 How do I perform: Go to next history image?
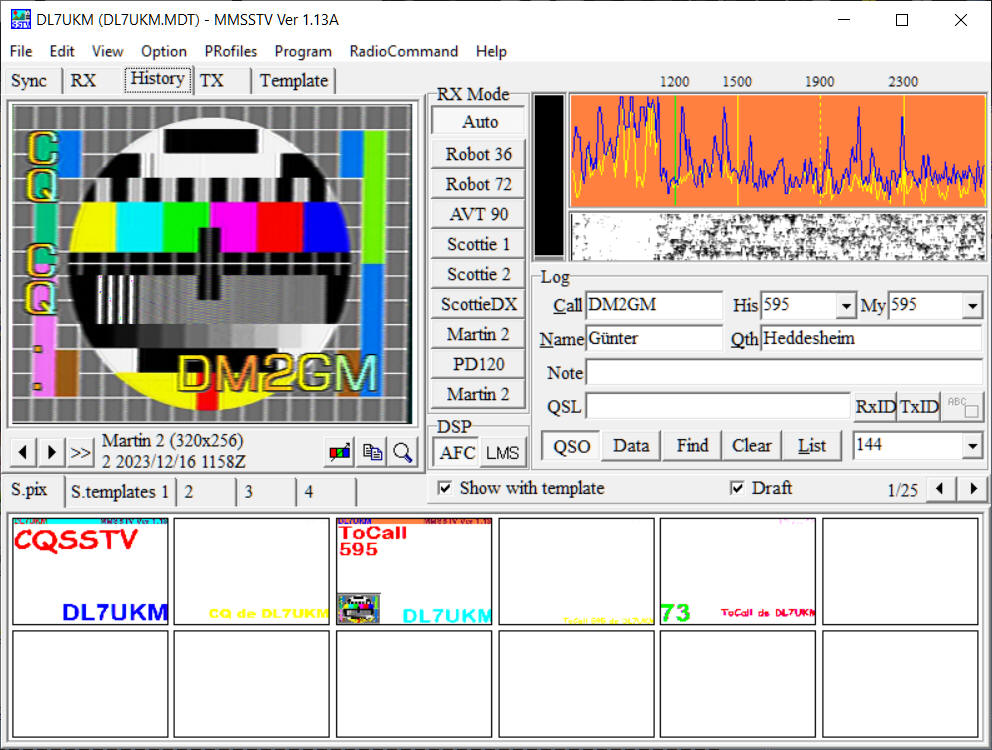(52, 452)
